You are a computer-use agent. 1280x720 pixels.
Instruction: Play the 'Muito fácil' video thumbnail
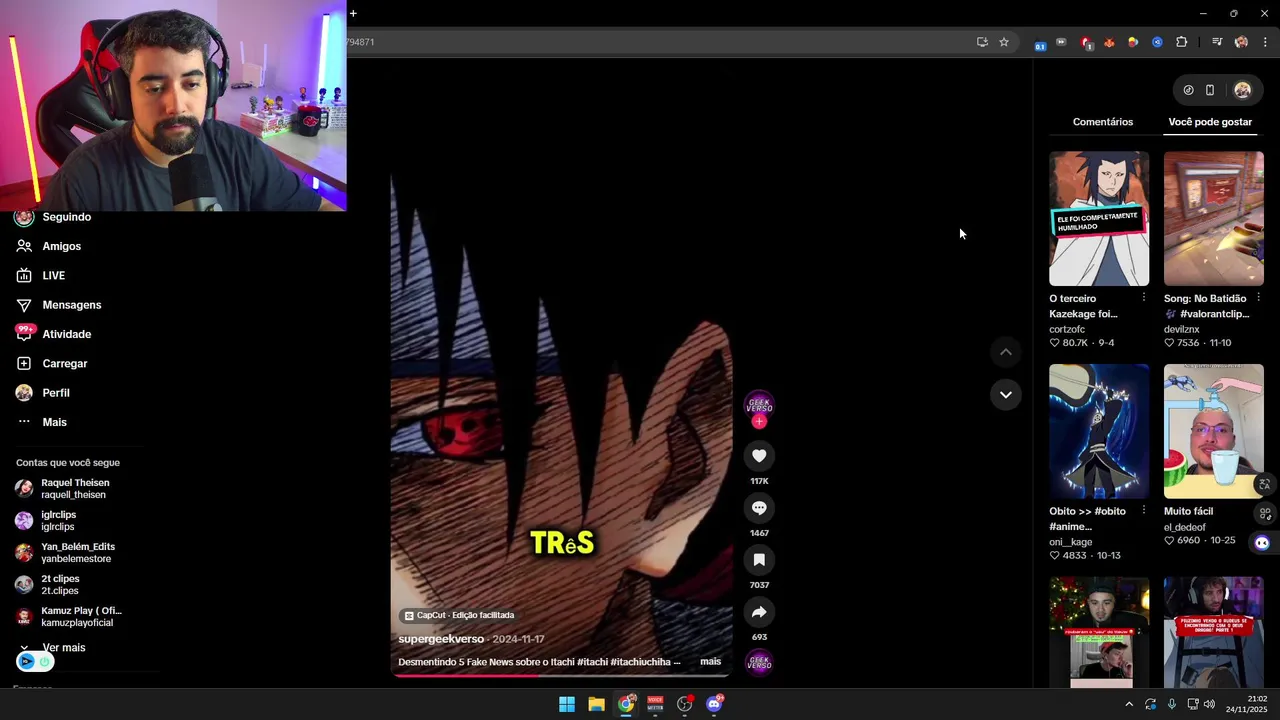(x=1213, y=431)
